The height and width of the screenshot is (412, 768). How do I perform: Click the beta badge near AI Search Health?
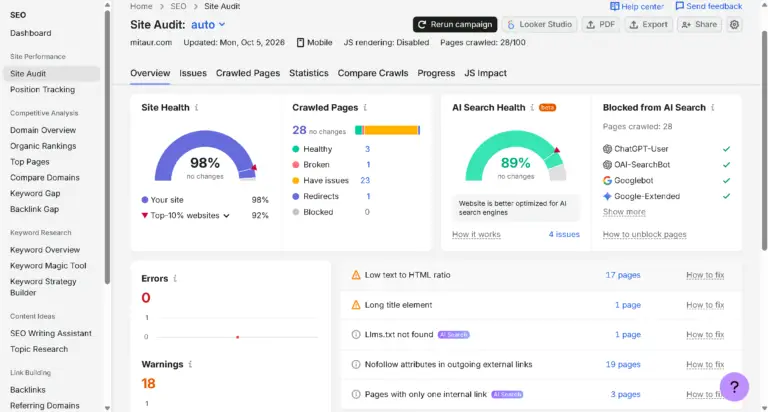point(547,107)
